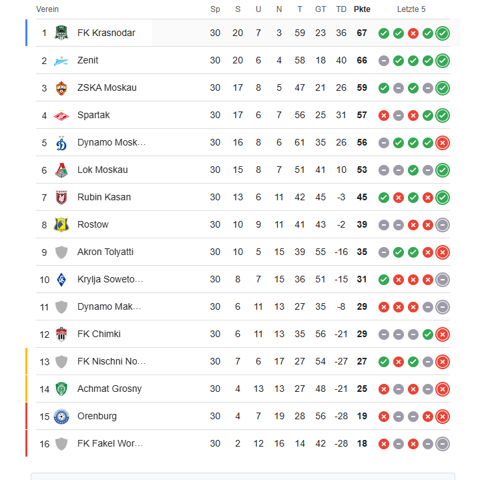Click the Dynamo Moskau blue D logo
This screenshot has width=488, height=480.
tap(61, 143)
